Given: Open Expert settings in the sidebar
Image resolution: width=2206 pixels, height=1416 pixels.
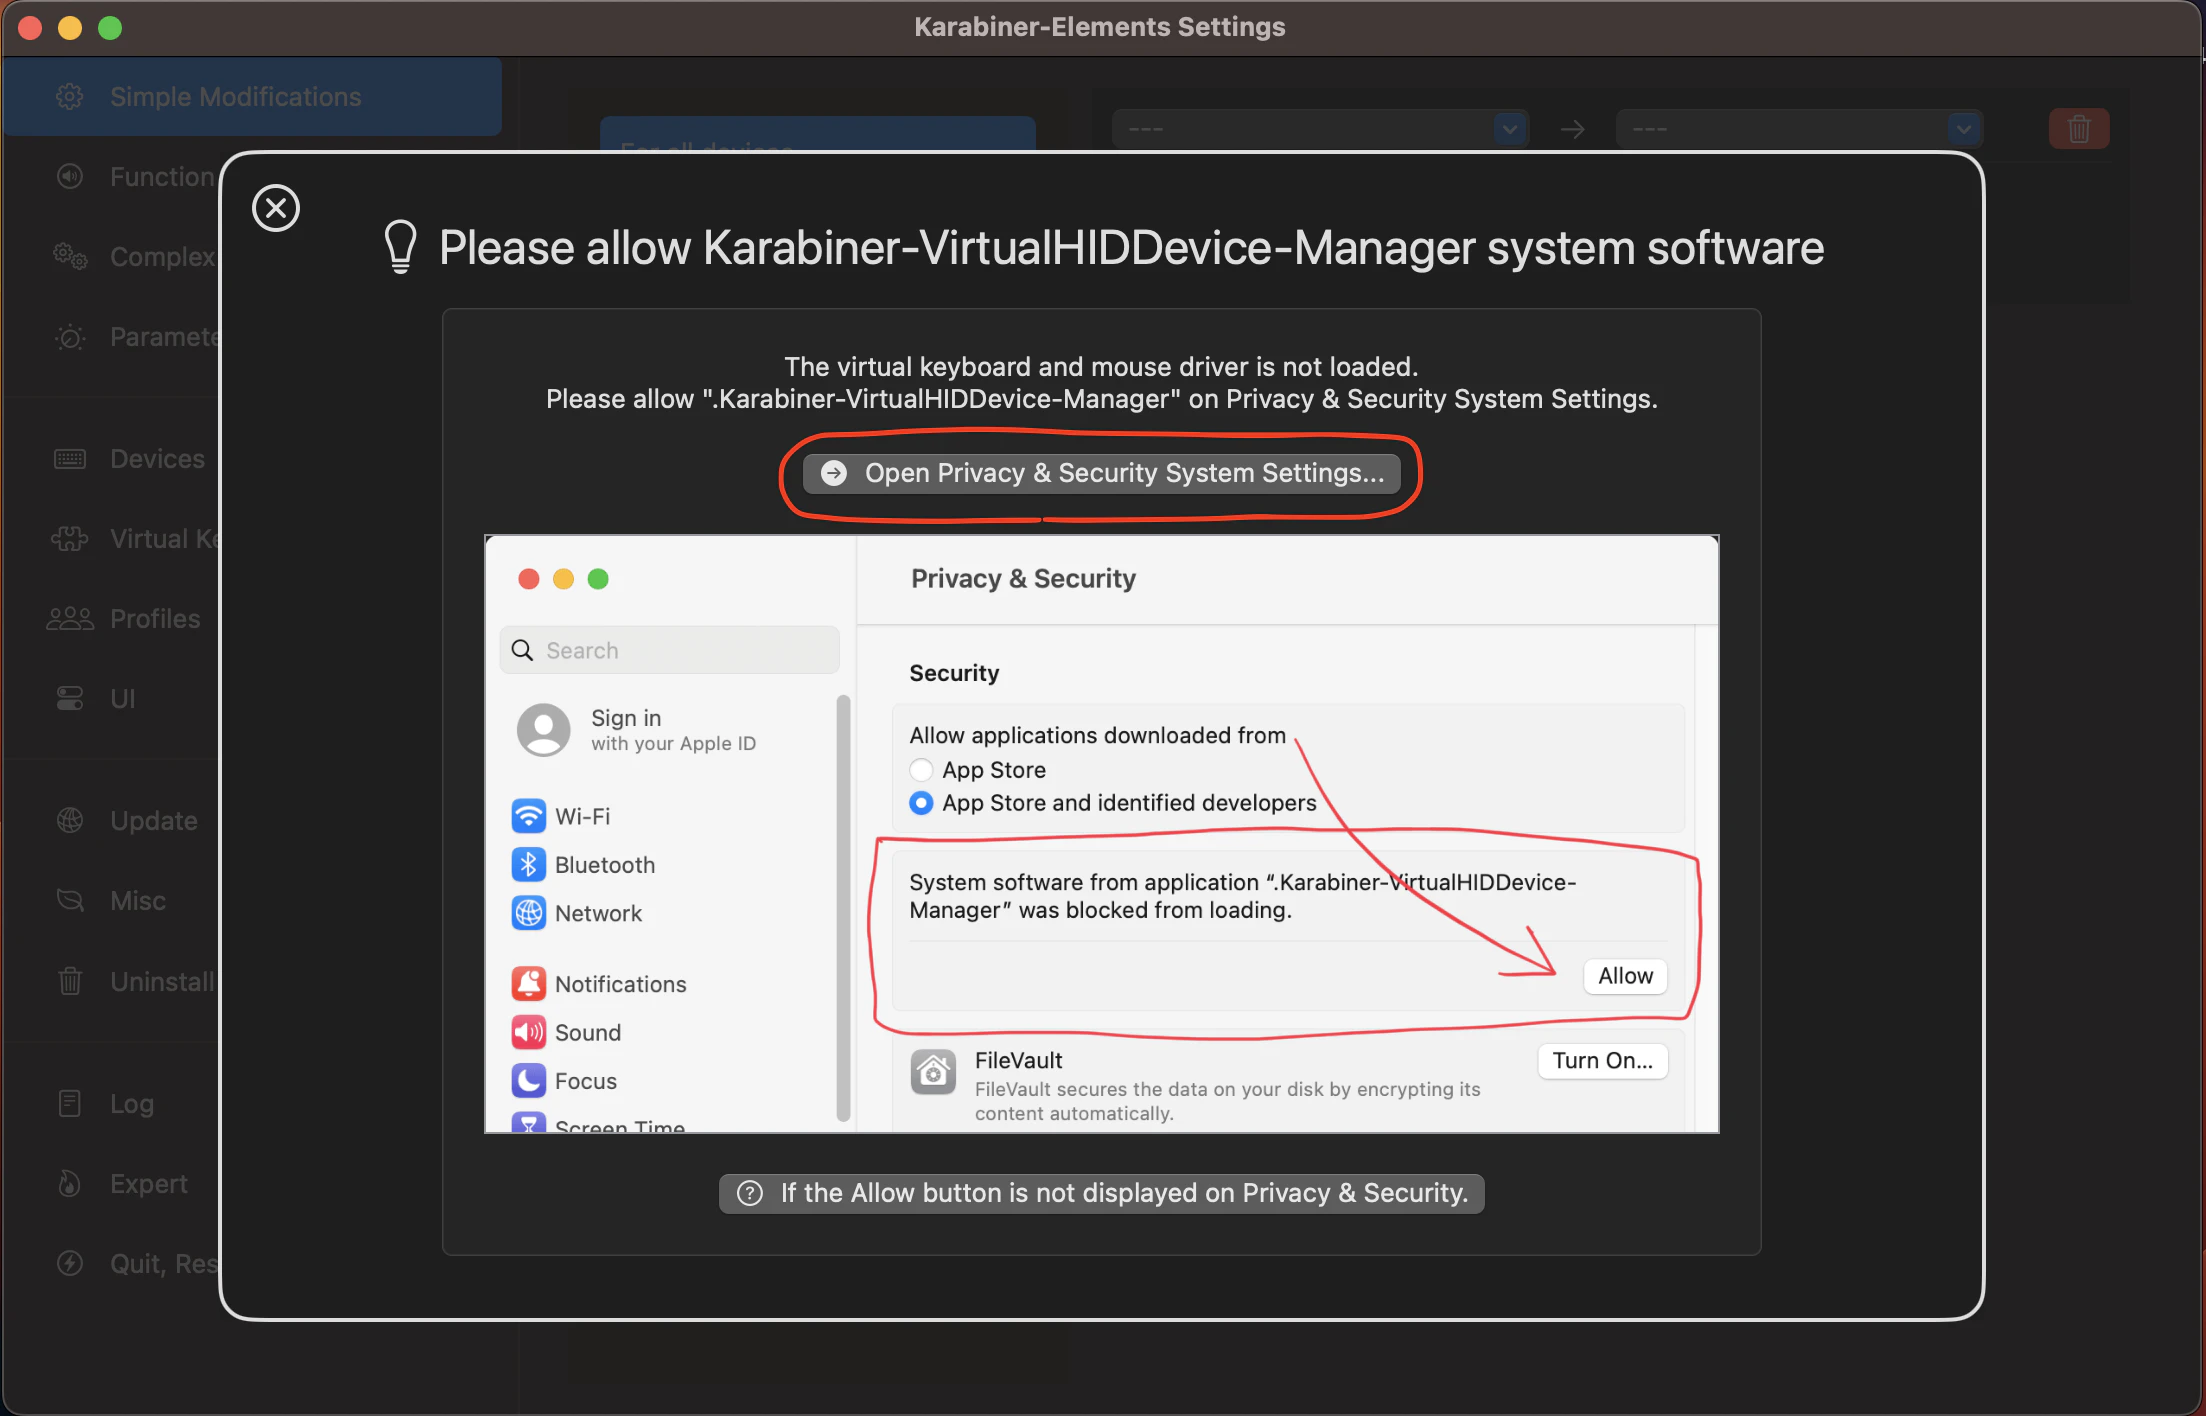Looking at the screenshot, I should [148, 1183].
